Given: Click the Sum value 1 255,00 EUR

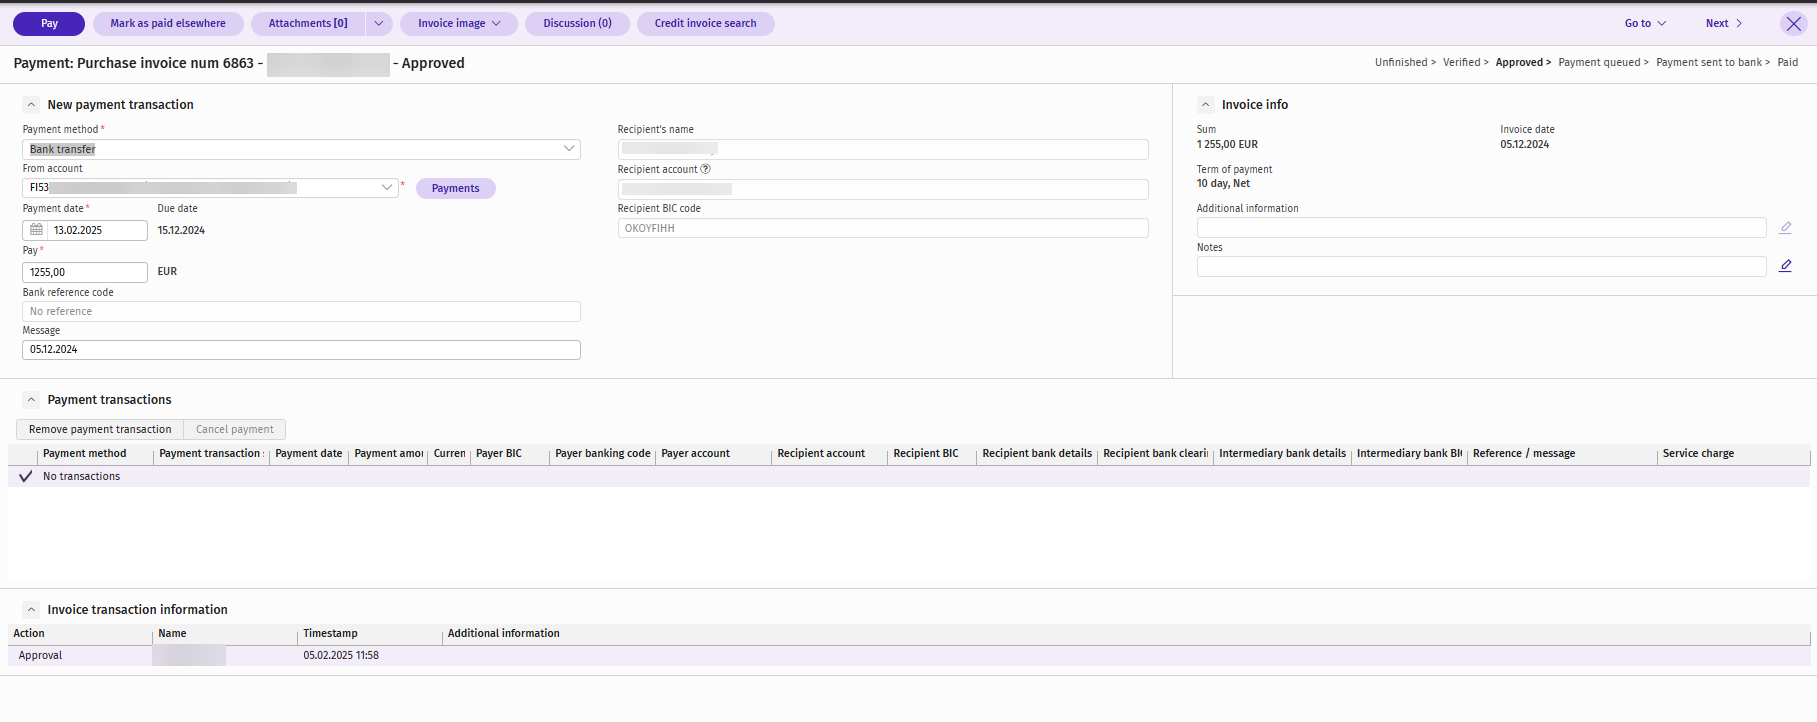Looking at the screenshot, I should pos(1227,144).
